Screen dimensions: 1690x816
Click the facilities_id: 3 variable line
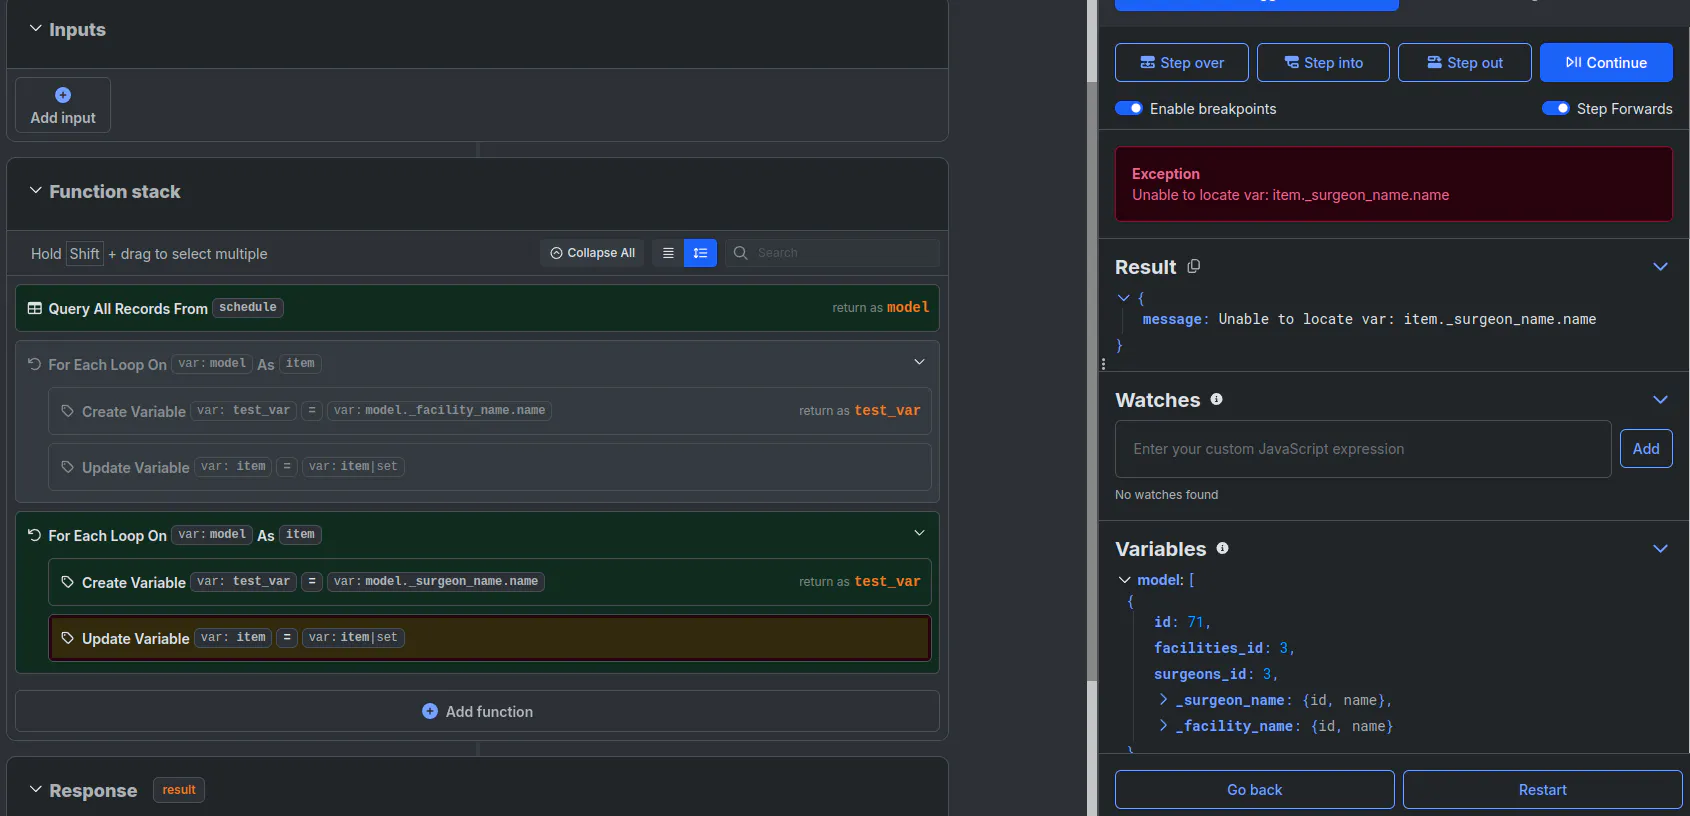[1224, 648]
